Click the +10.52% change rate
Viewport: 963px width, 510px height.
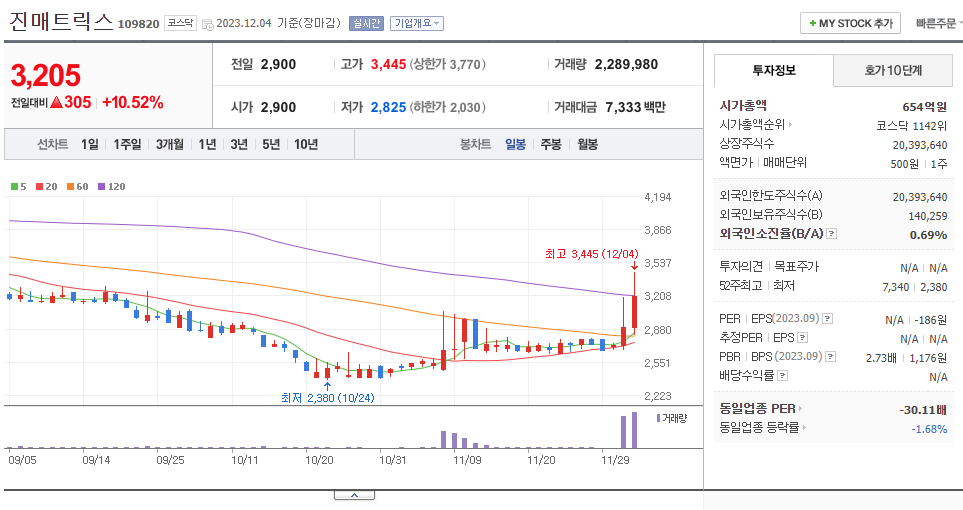coord(133,103)
